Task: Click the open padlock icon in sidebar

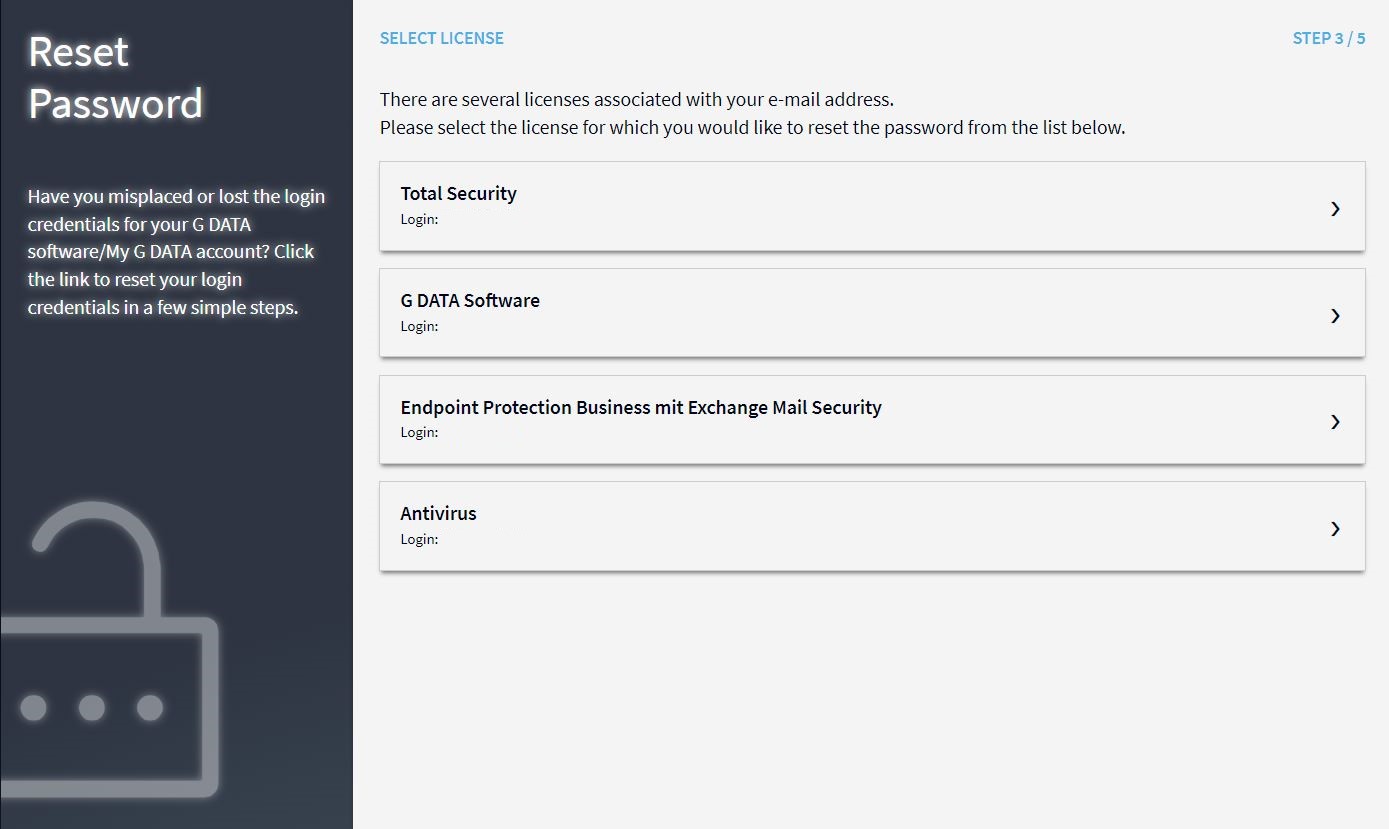Action: (110, 650)
